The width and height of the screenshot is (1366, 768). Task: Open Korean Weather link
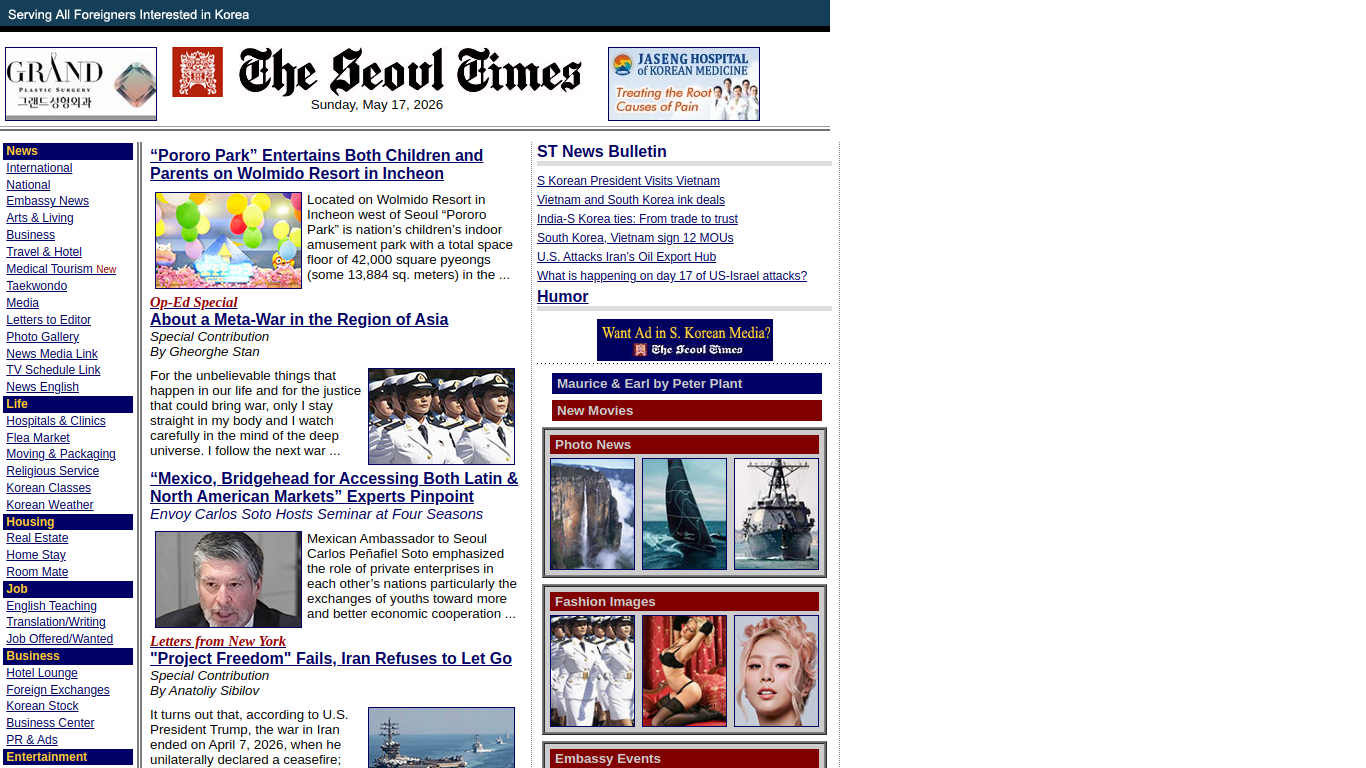pos(49,505)
